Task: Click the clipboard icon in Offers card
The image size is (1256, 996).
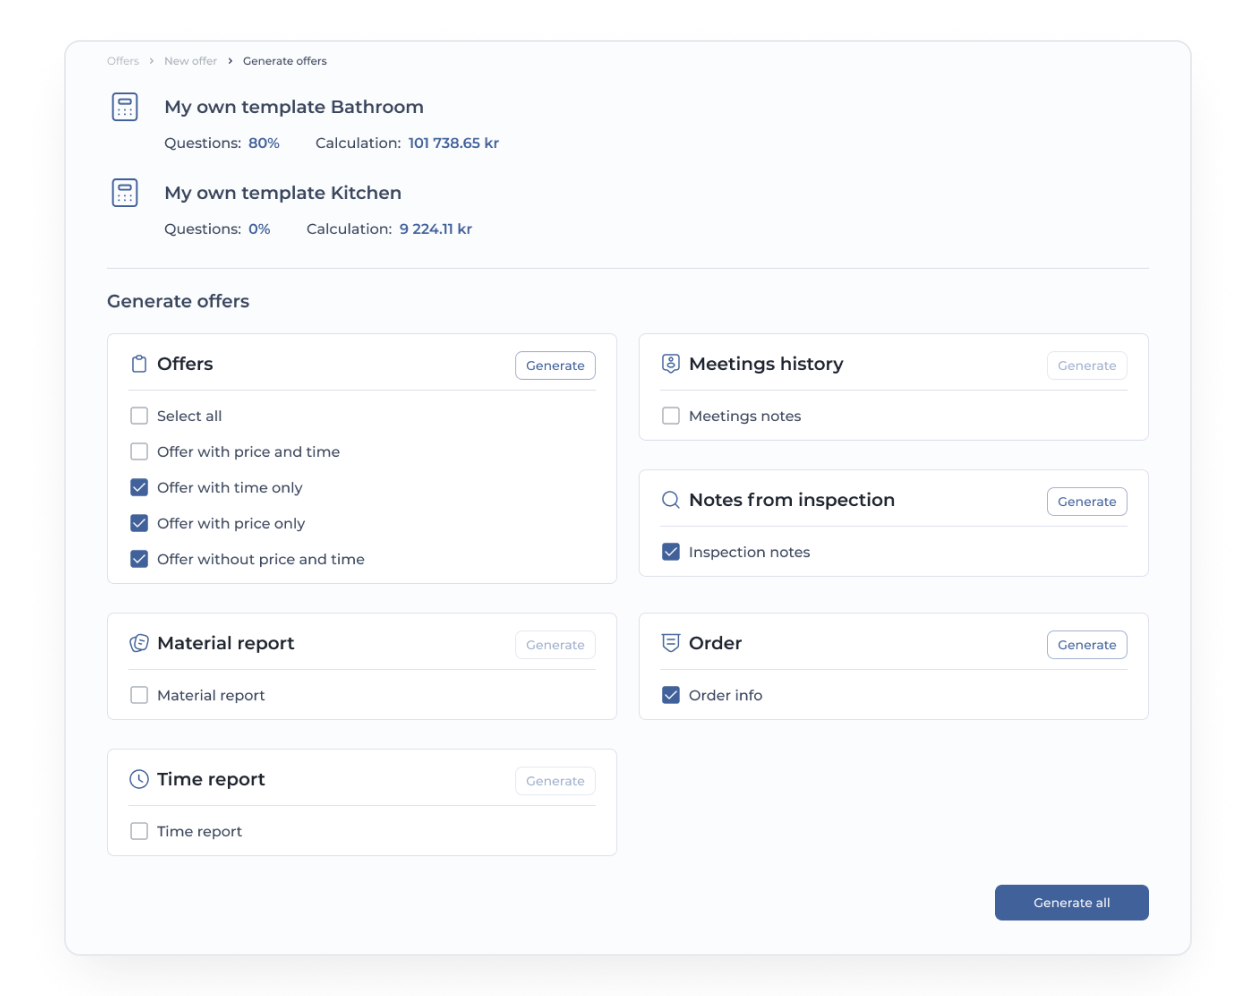Action: 139,364
